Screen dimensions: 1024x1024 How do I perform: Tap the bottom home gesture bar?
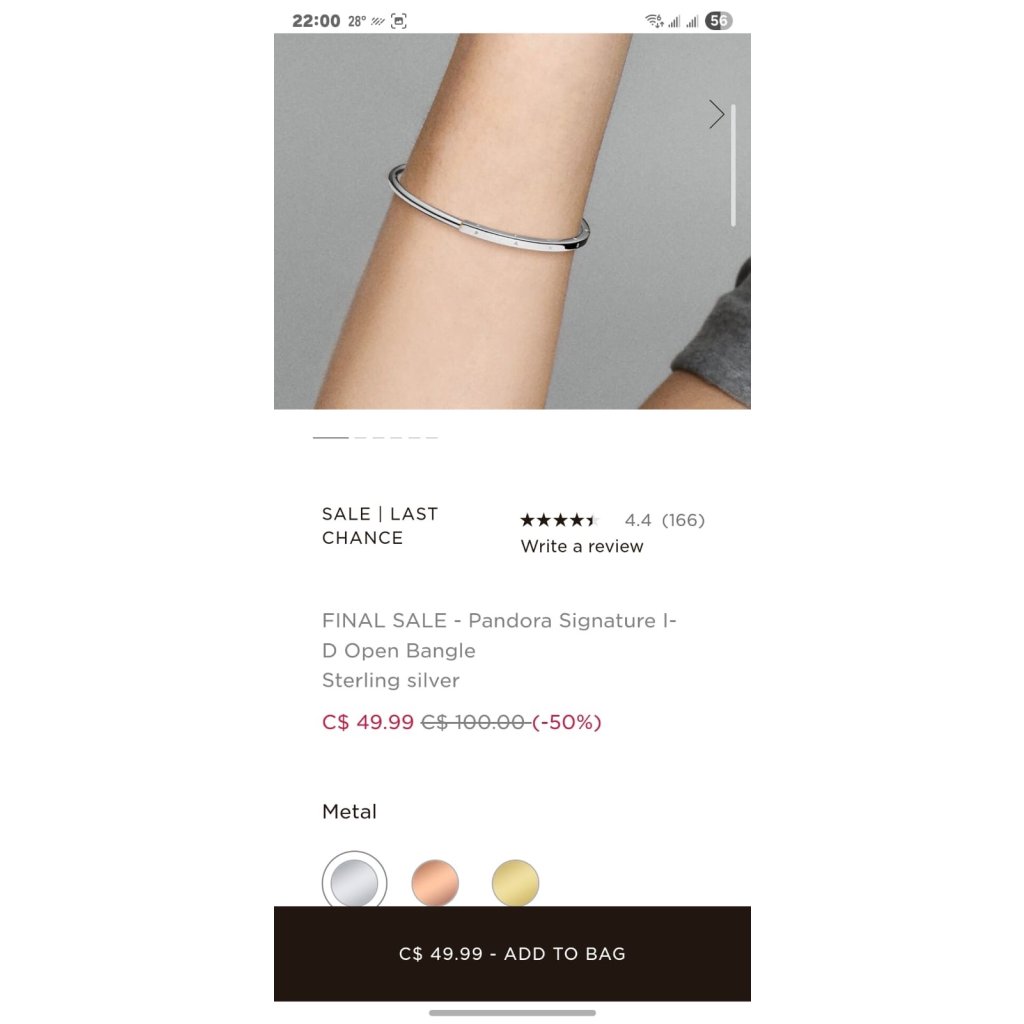tap(512, 1013)
